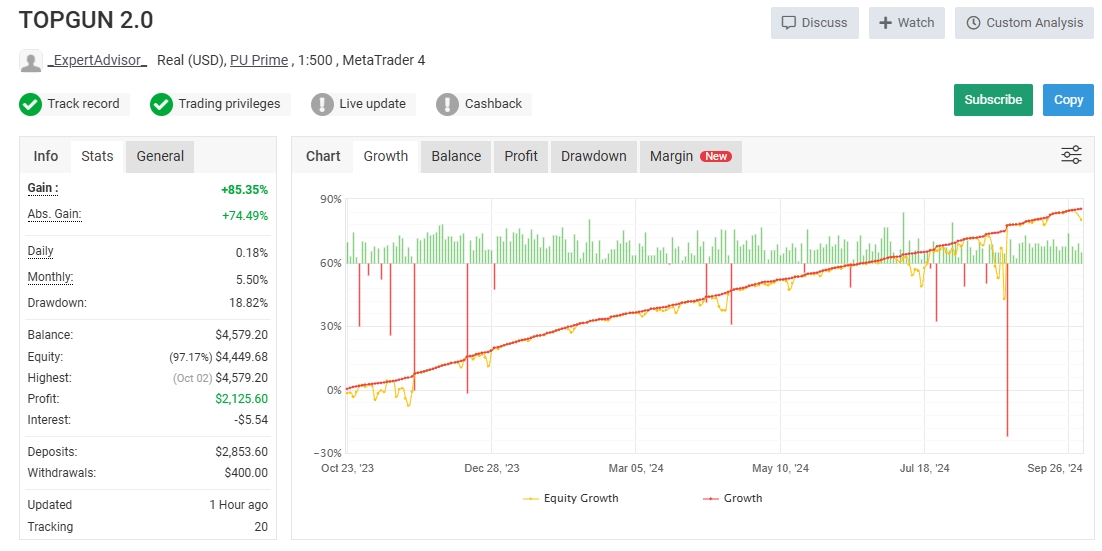Click the Tracking count 20

coord(261,526)
